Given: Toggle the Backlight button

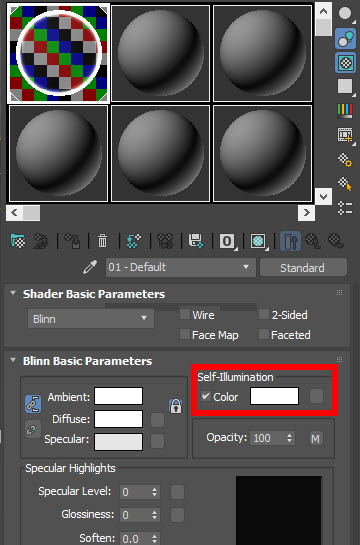Looking at the screenshot, I should (x=345, y=38).
